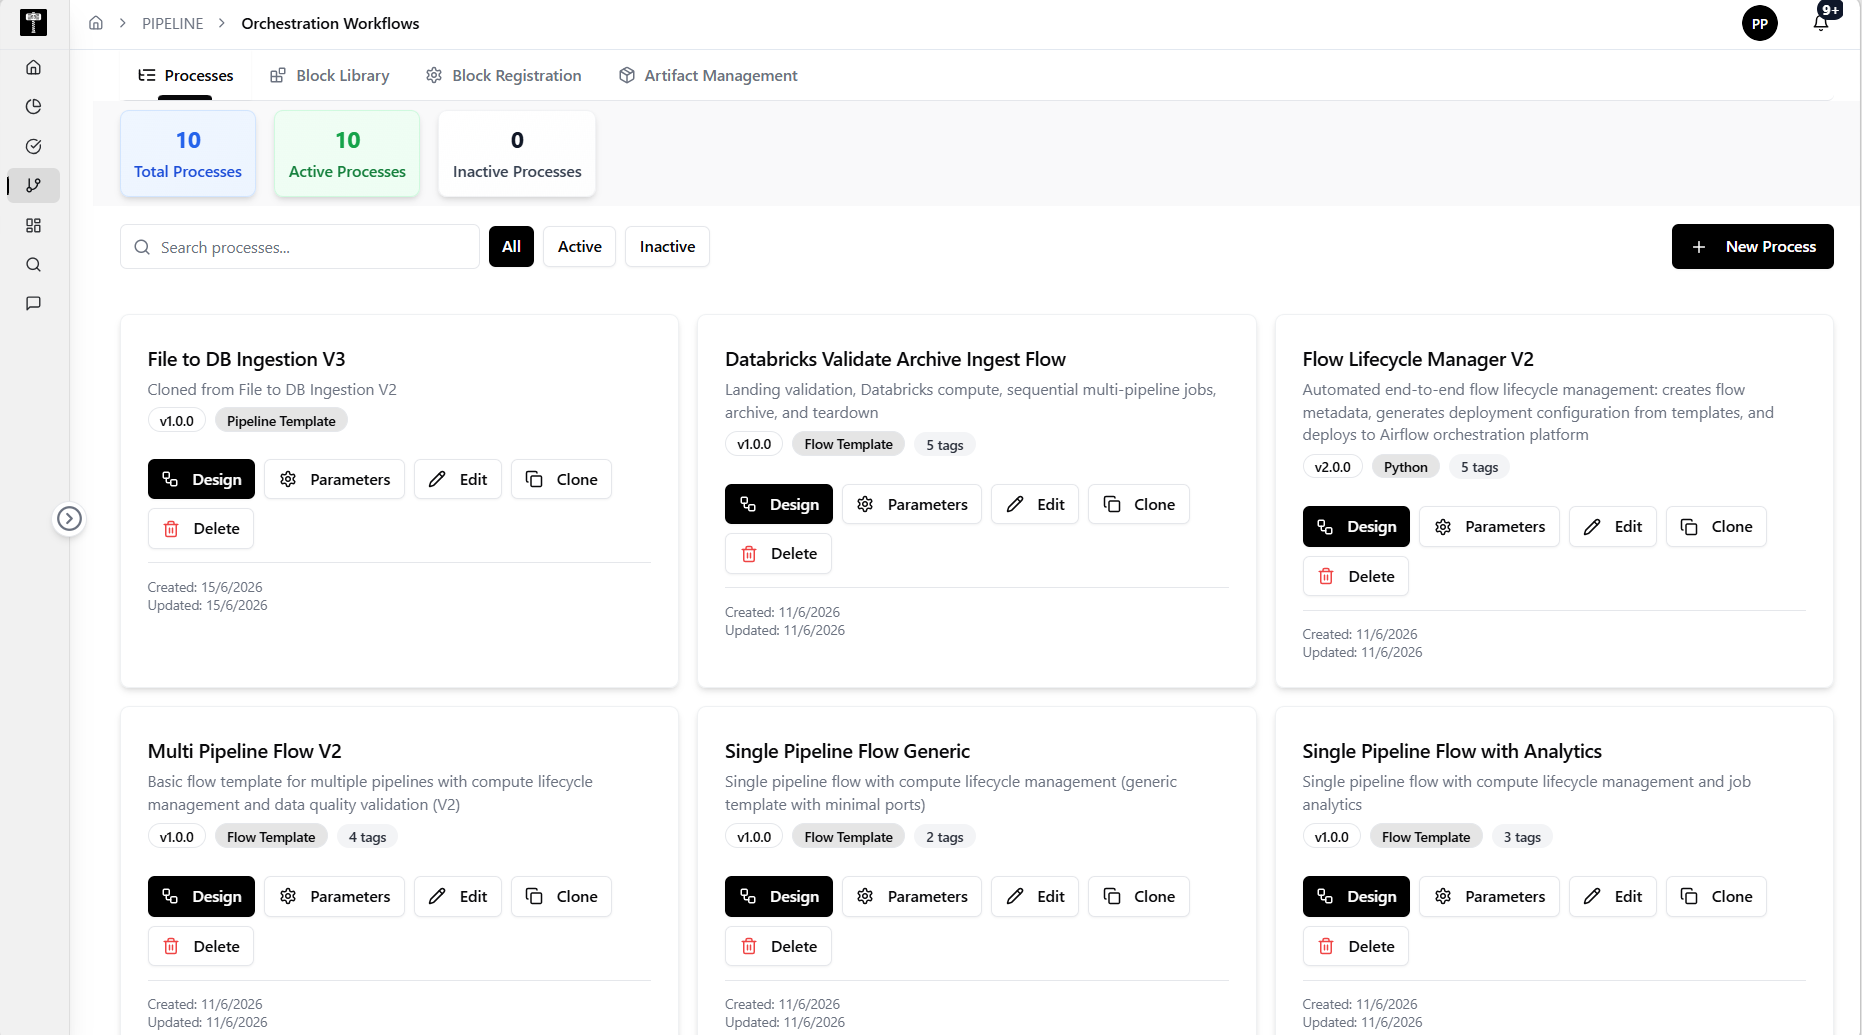Switch to the Processes tab
The width and height of the screenshot is (1862, 1035).
pyautogui.click(x=186, y=75)
